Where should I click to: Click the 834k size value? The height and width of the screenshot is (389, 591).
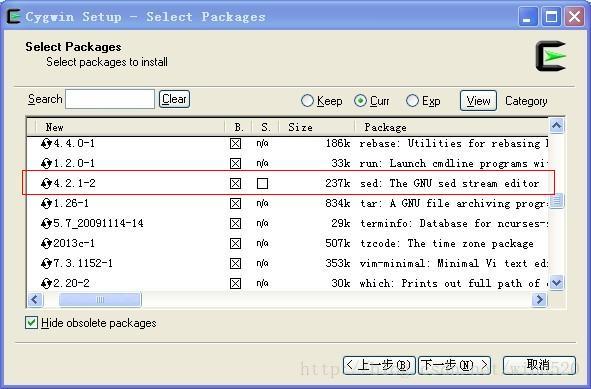(338, 204)
